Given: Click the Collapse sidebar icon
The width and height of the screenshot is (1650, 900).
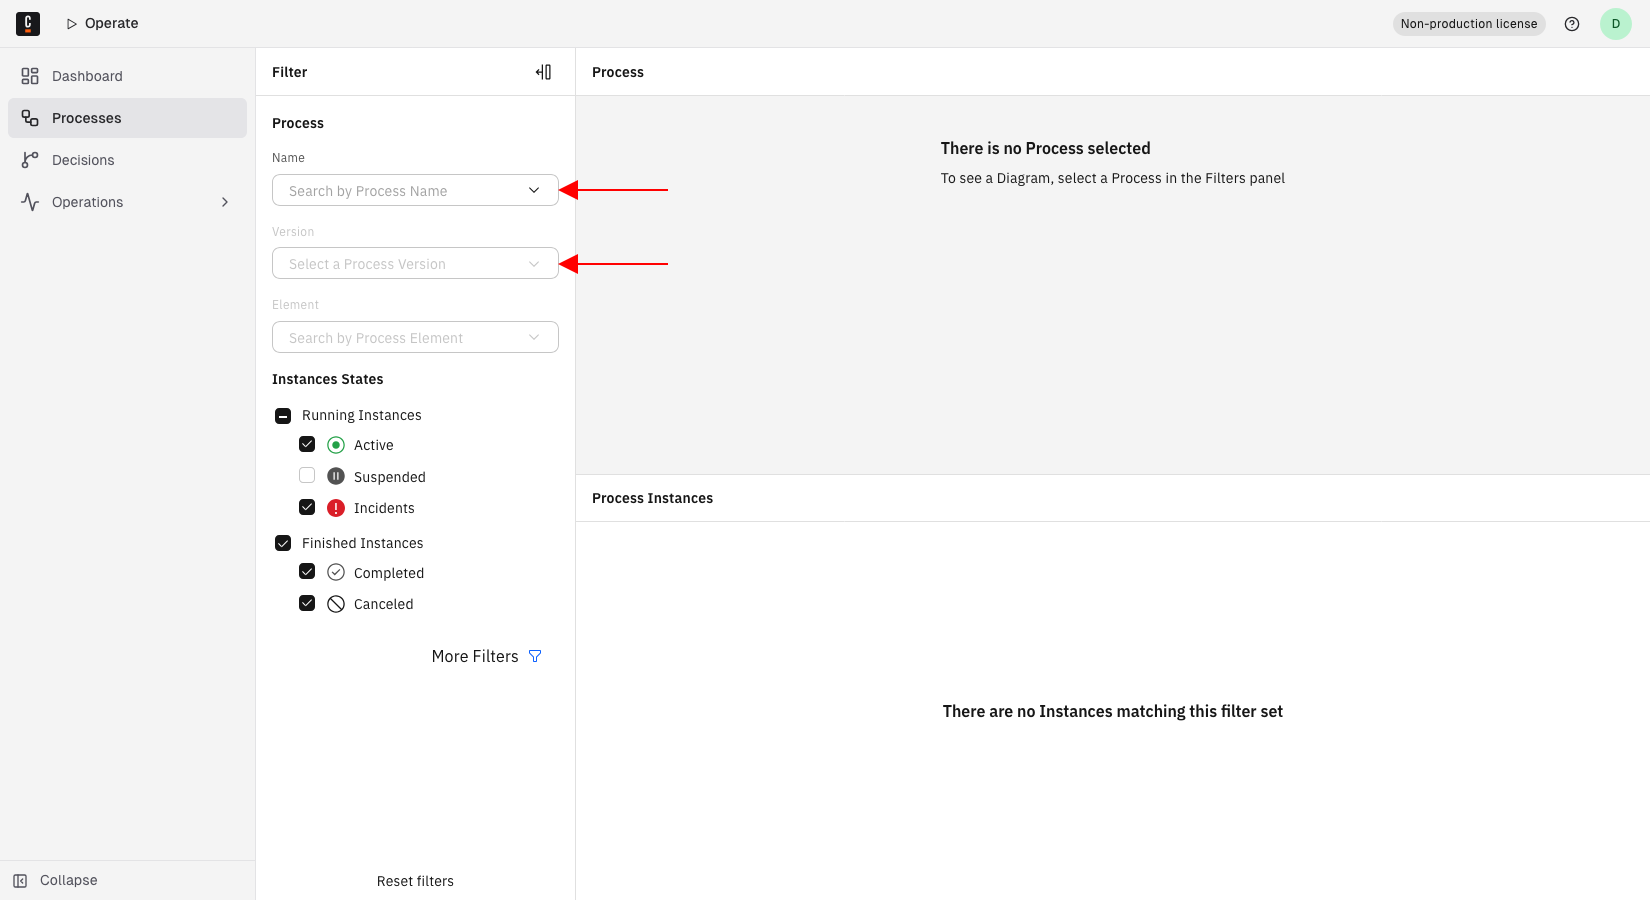Looking at the screenshot, I should [20, 880].
